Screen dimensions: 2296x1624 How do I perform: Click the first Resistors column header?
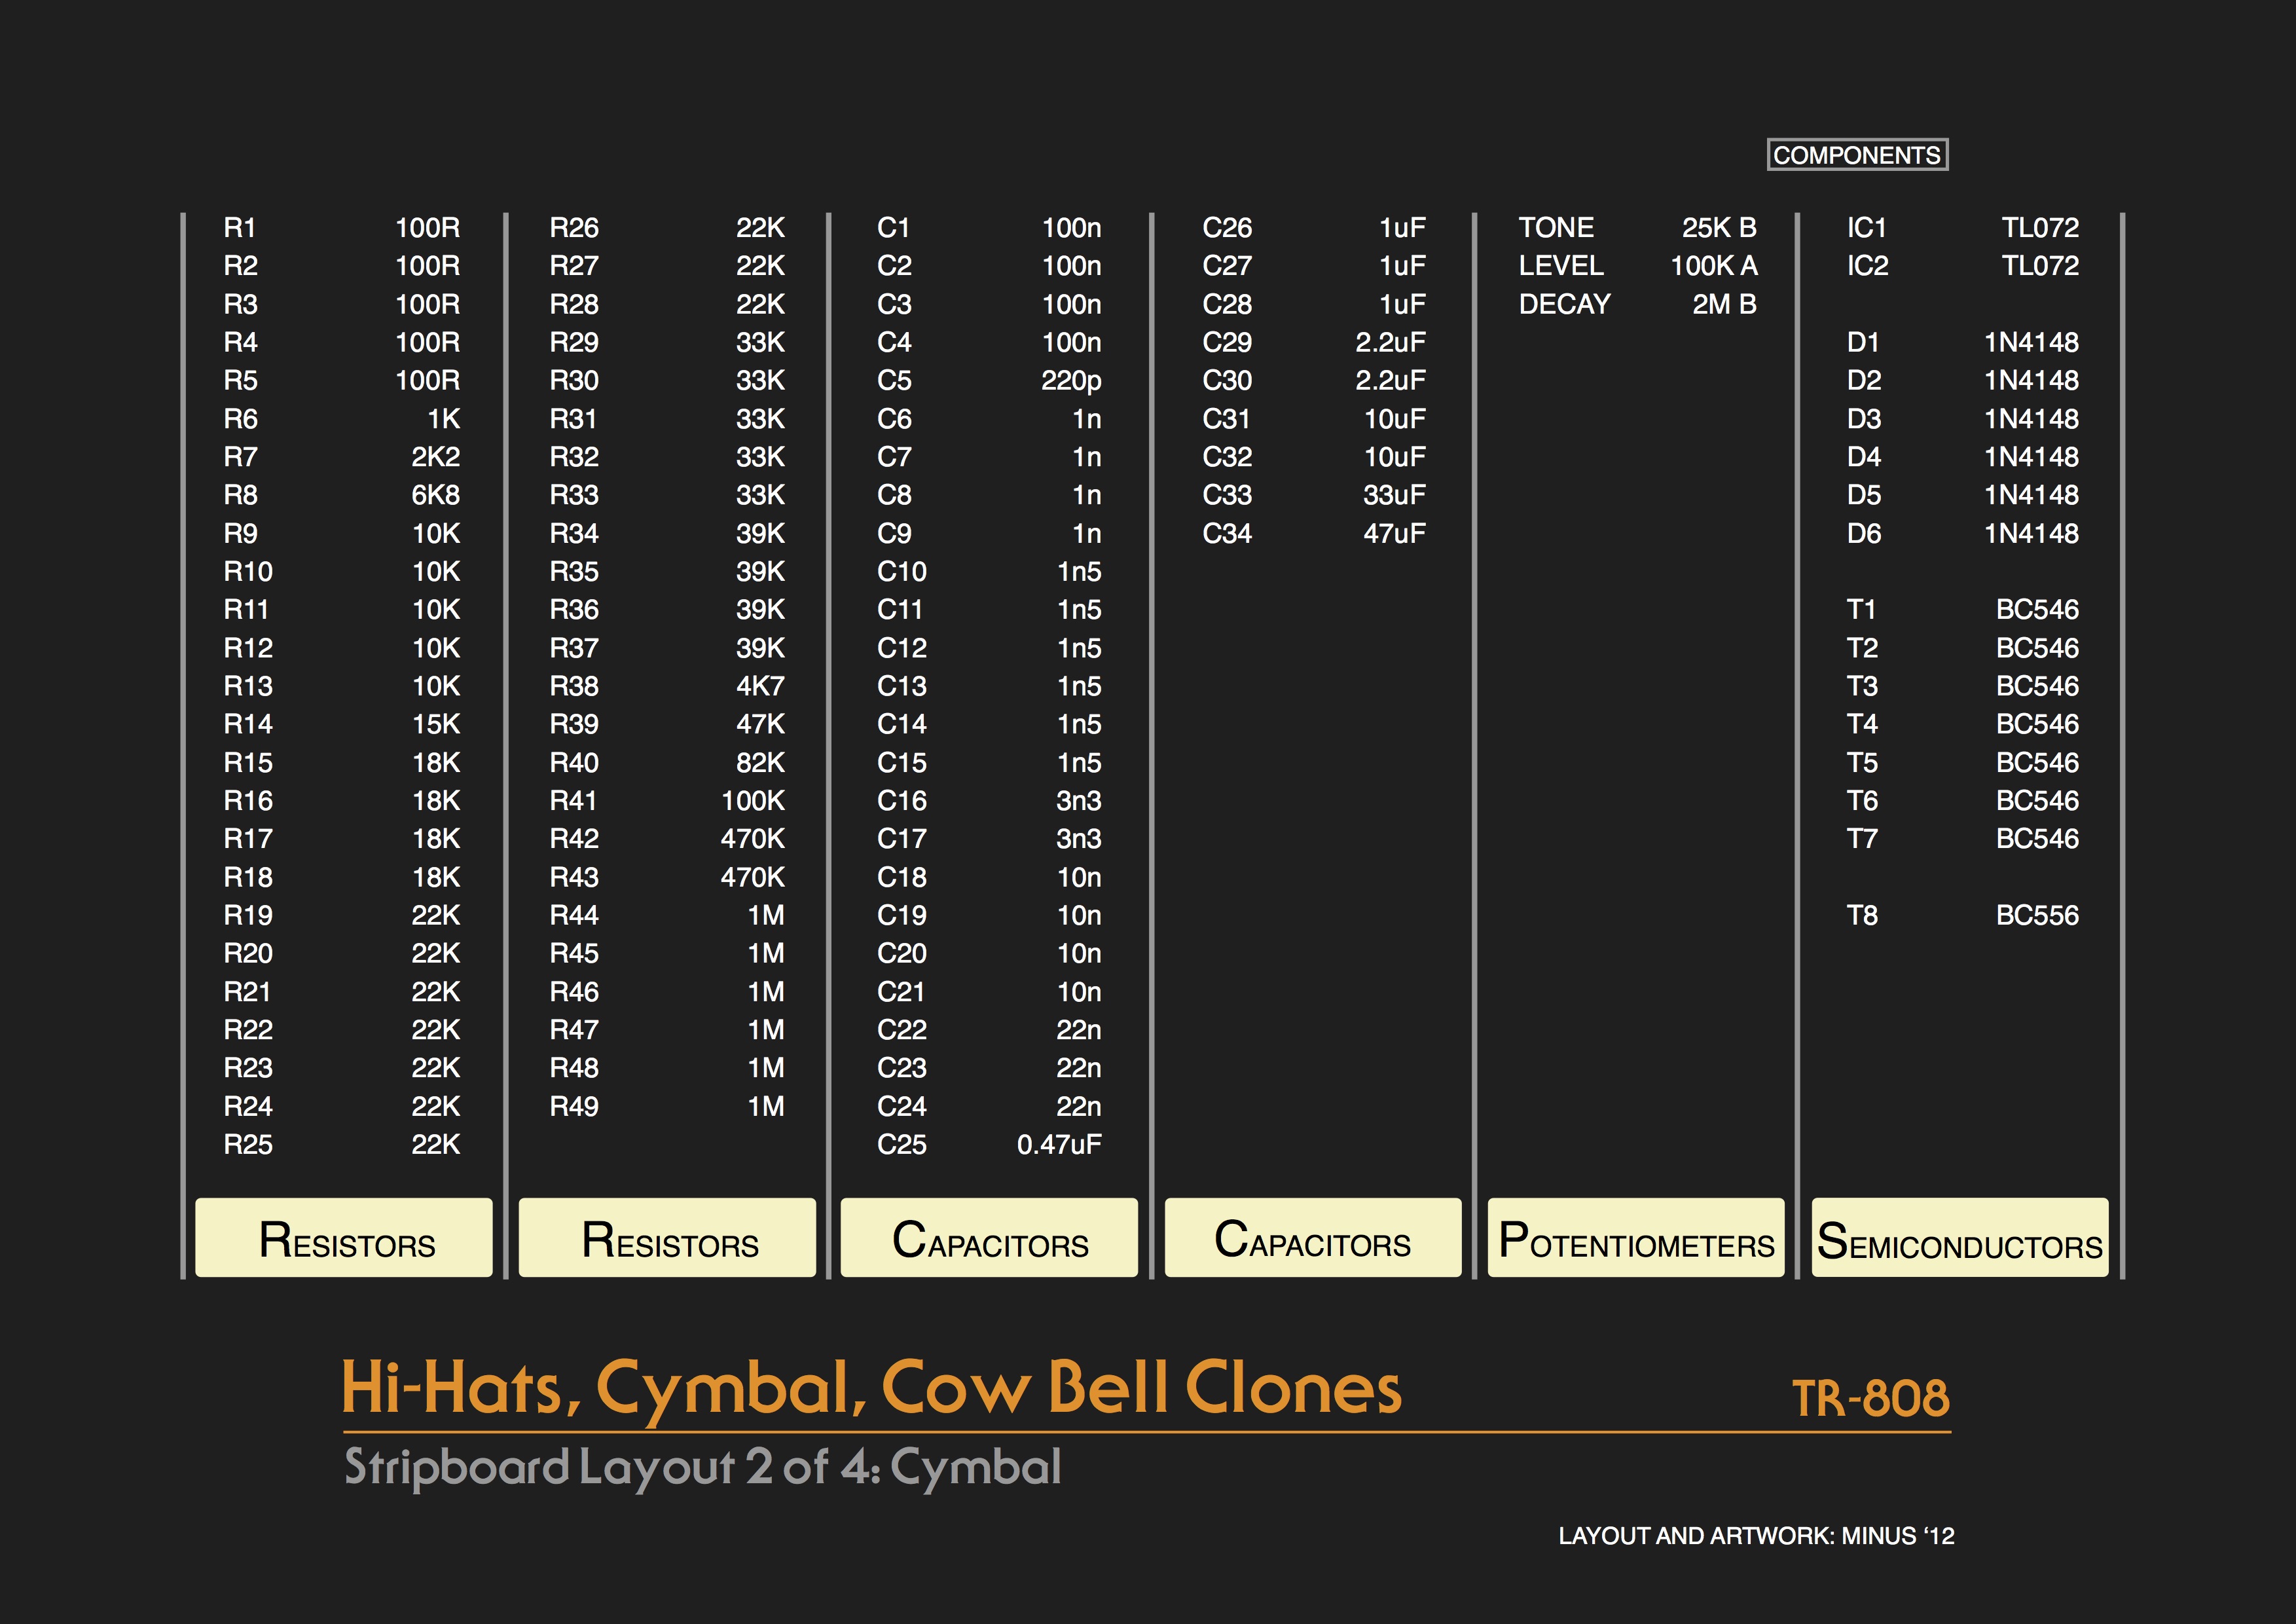344,1238
